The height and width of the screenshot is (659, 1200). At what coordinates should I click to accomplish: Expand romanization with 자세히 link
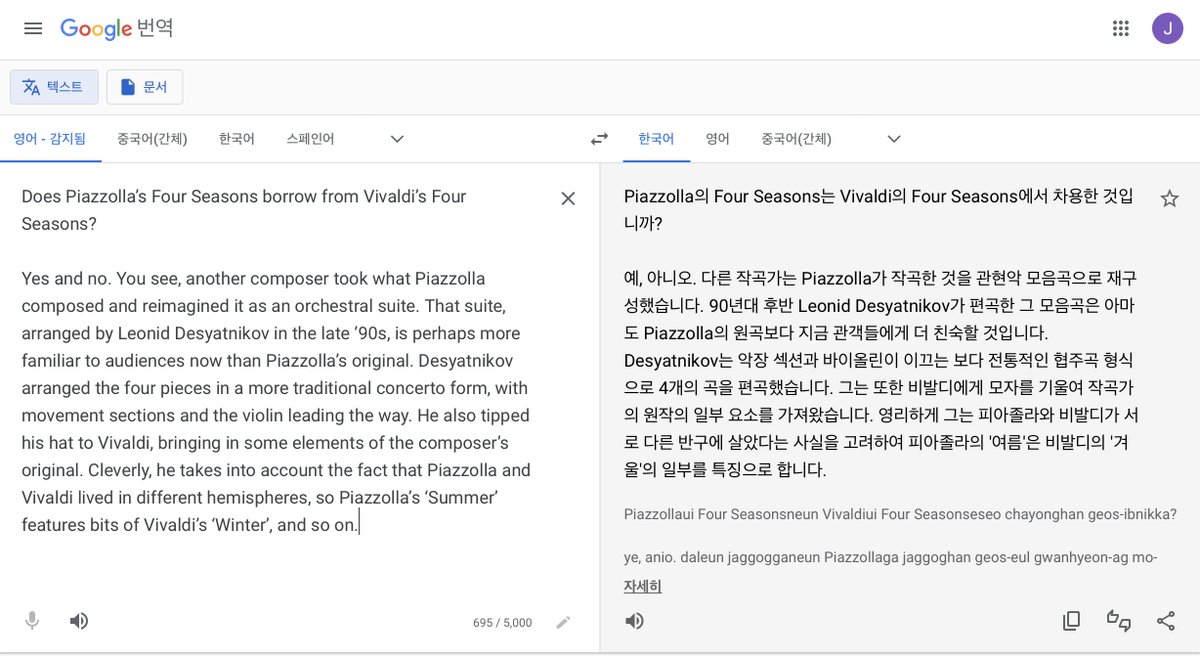tap(642, 586)
